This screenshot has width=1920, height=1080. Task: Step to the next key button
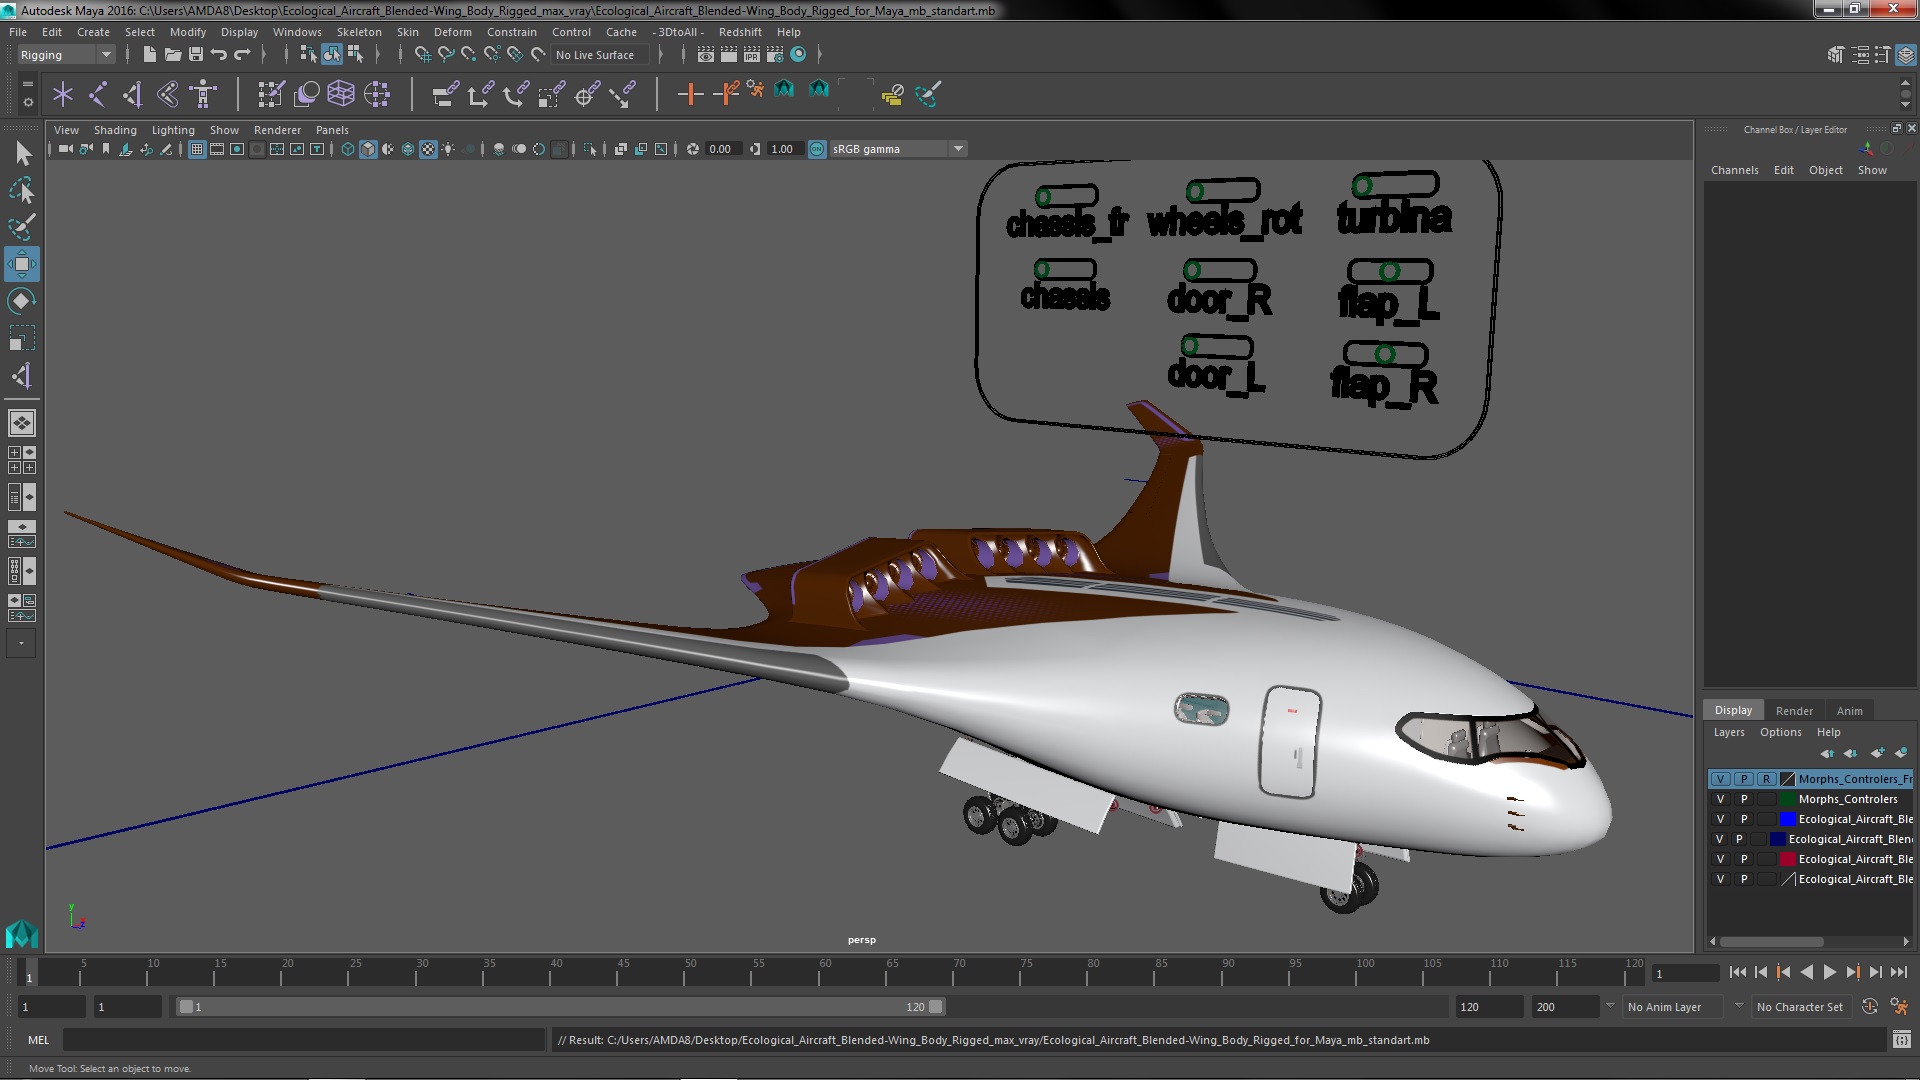tap(1852, 972)
